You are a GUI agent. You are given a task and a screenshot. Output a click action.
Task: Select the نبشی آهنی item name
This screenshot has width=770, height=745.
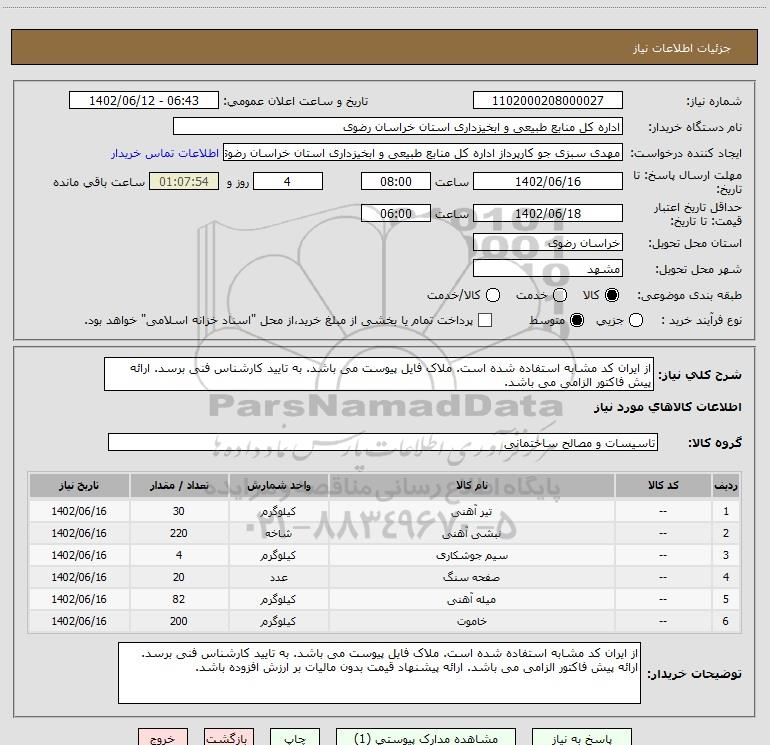point(471,533)
